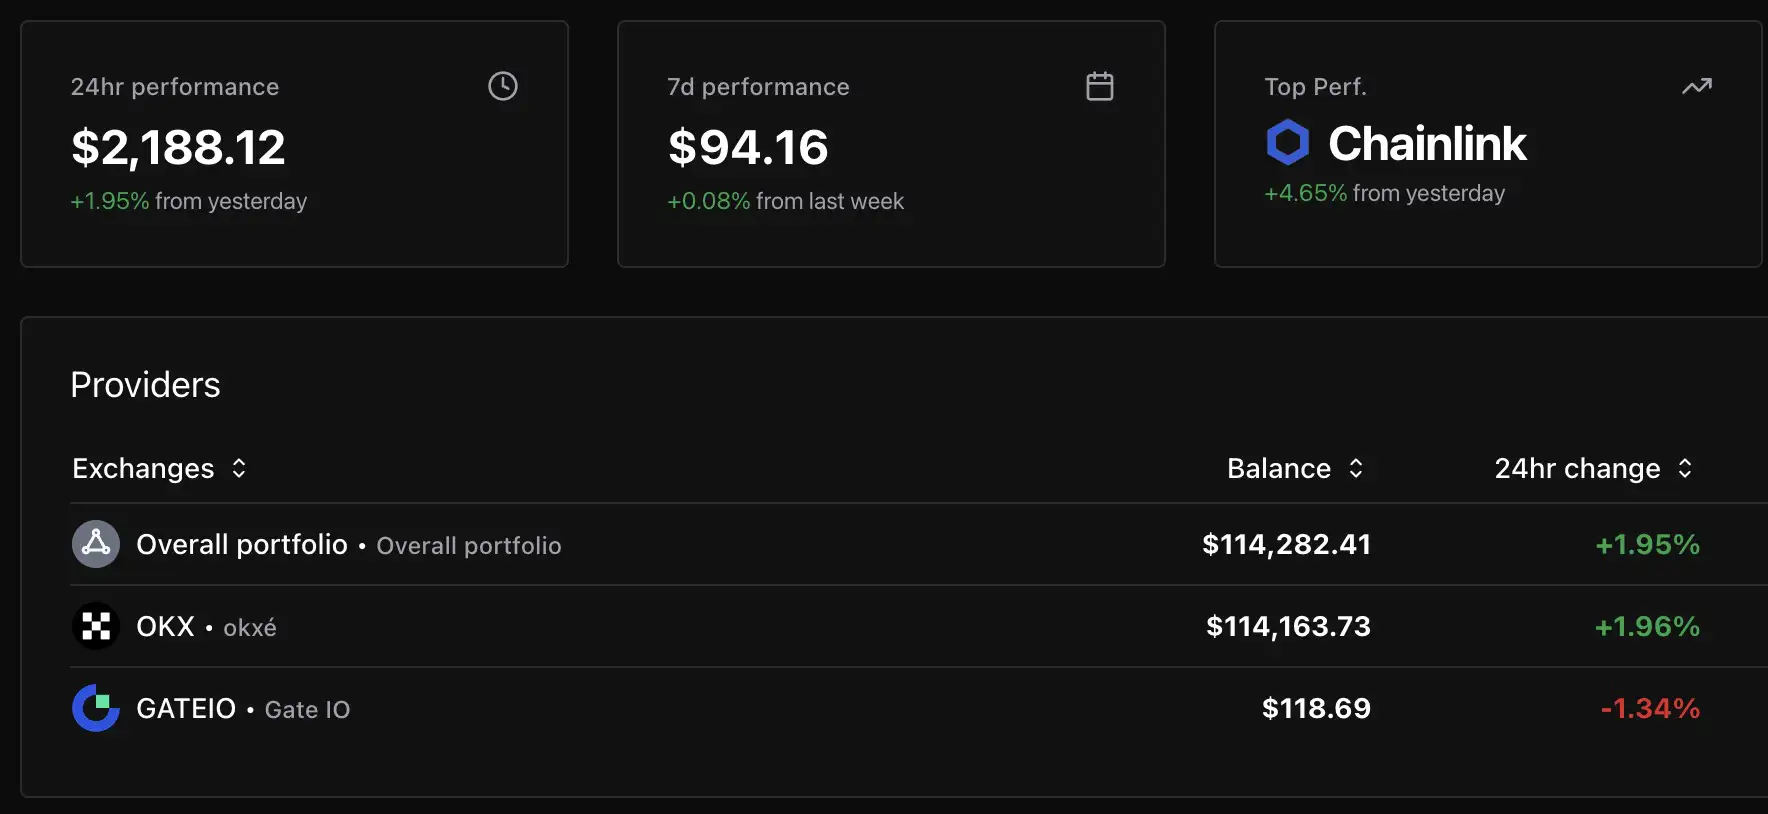
Task: Select the OKX provider row
Action: pyautogui.click(x=700, y=626)
